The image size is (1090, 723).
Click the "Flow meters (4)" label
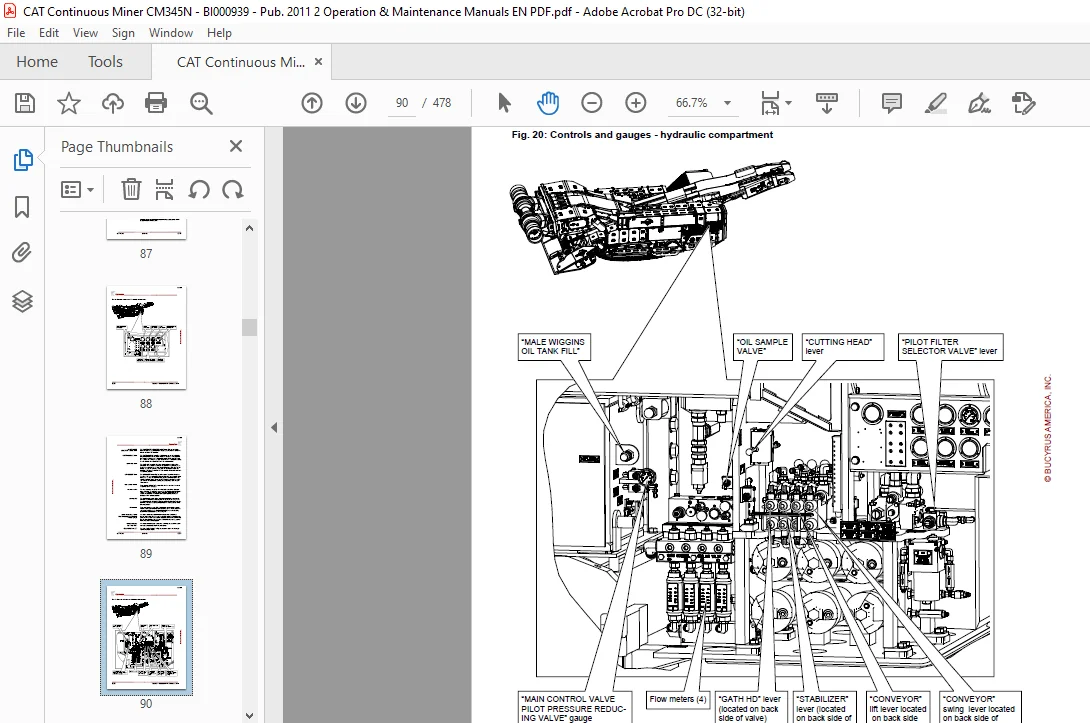click(x=678, y=699)
